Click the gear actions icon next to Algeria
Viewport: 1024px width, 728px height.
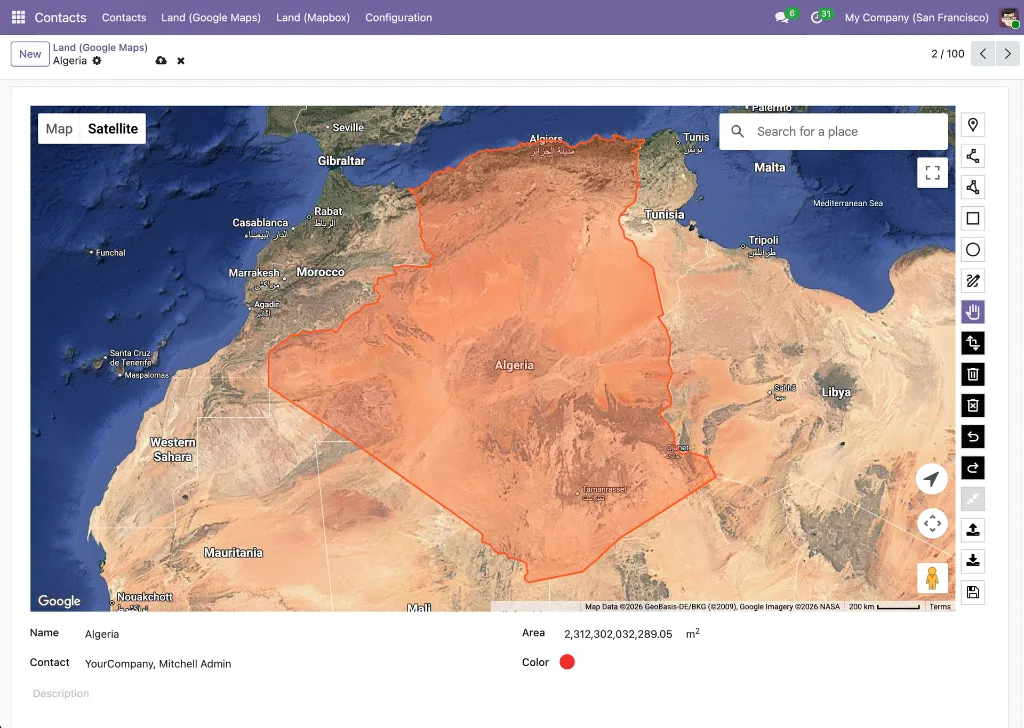97,60
